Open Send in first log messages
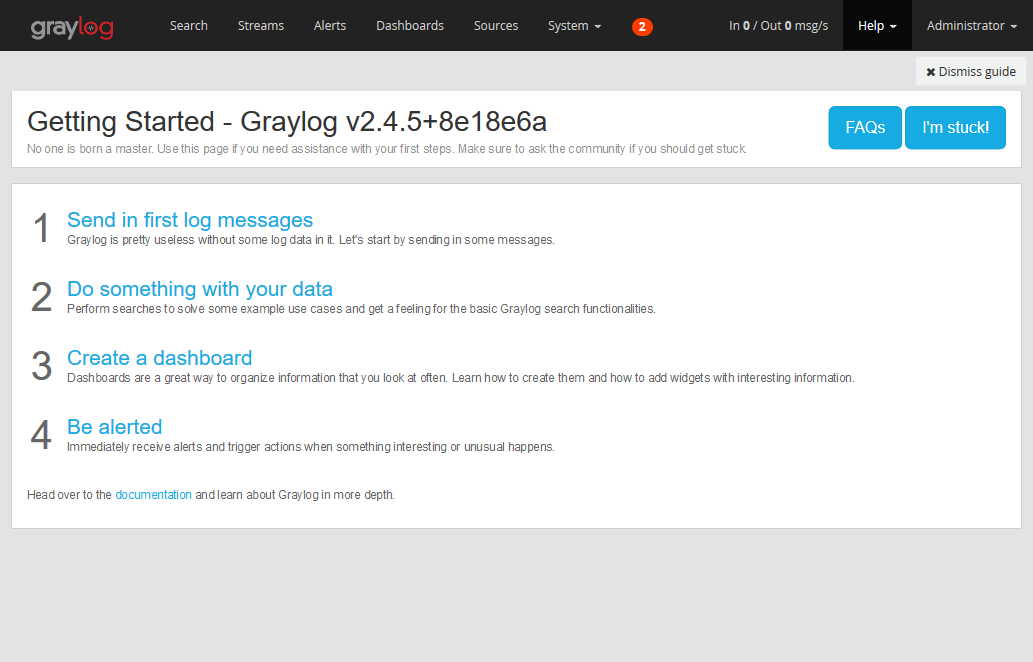 [x=190, y=220]
